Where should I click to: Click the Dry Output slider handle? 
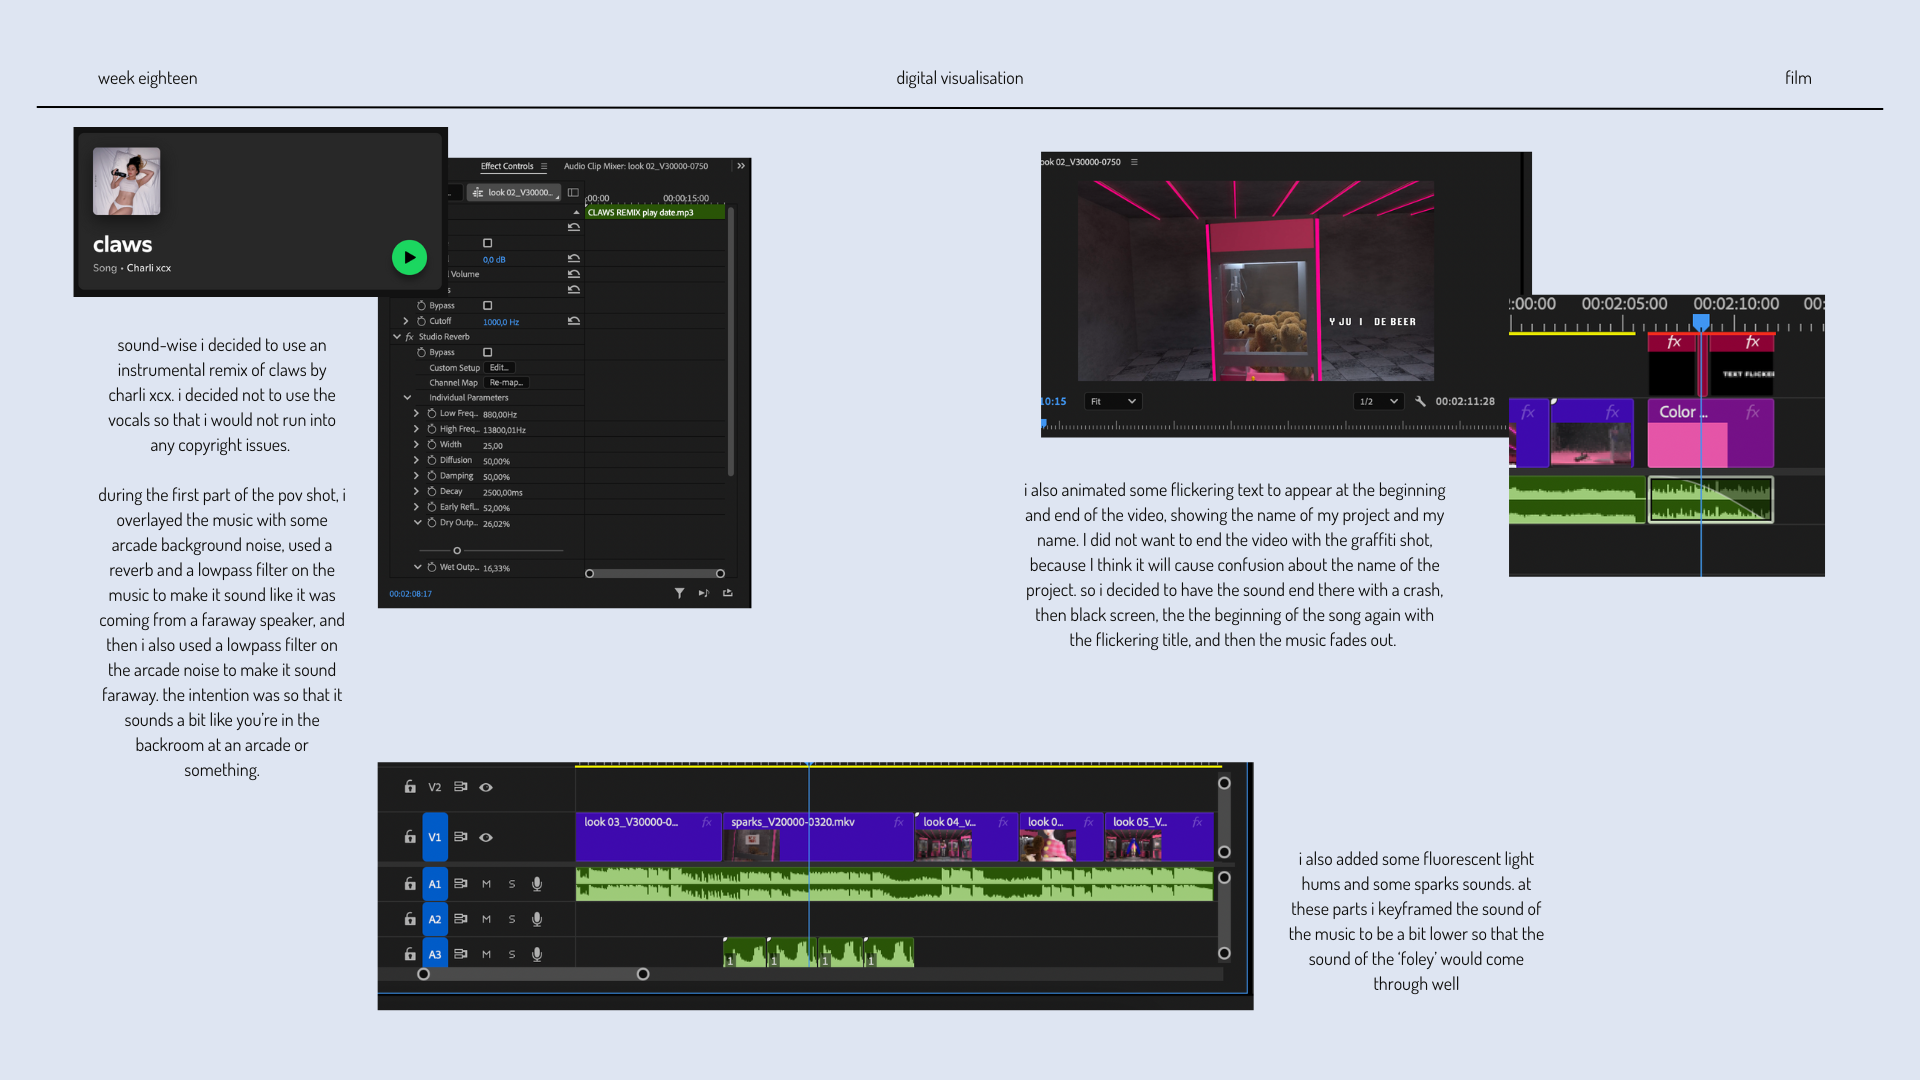tap(457, 550)
